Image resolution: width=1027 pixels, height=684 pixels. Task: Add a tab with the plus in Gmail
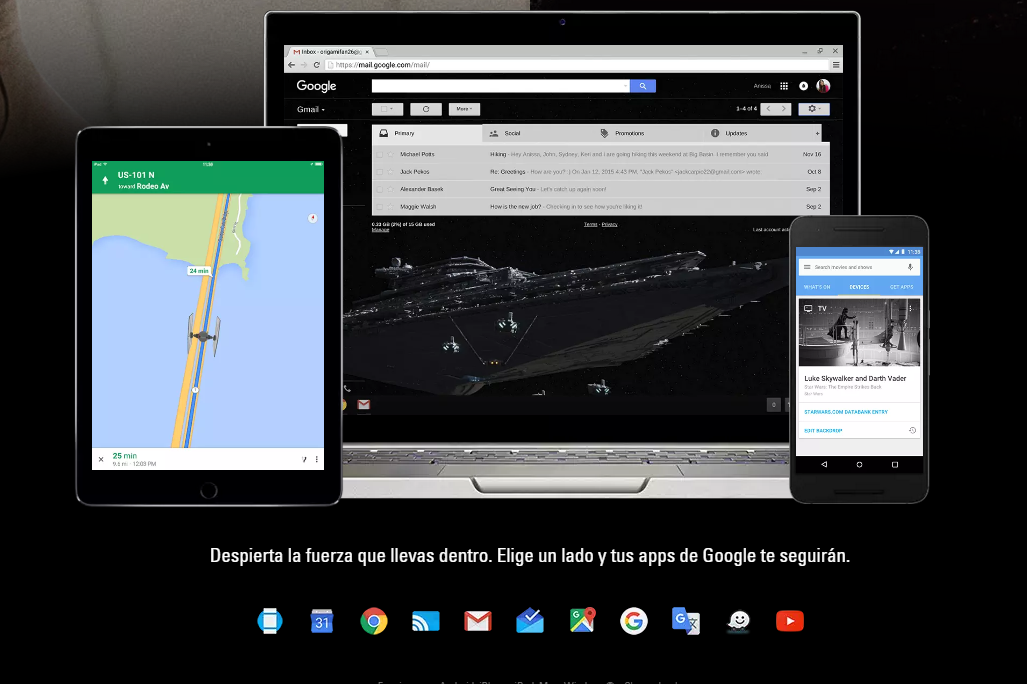(x=817, y=134)
